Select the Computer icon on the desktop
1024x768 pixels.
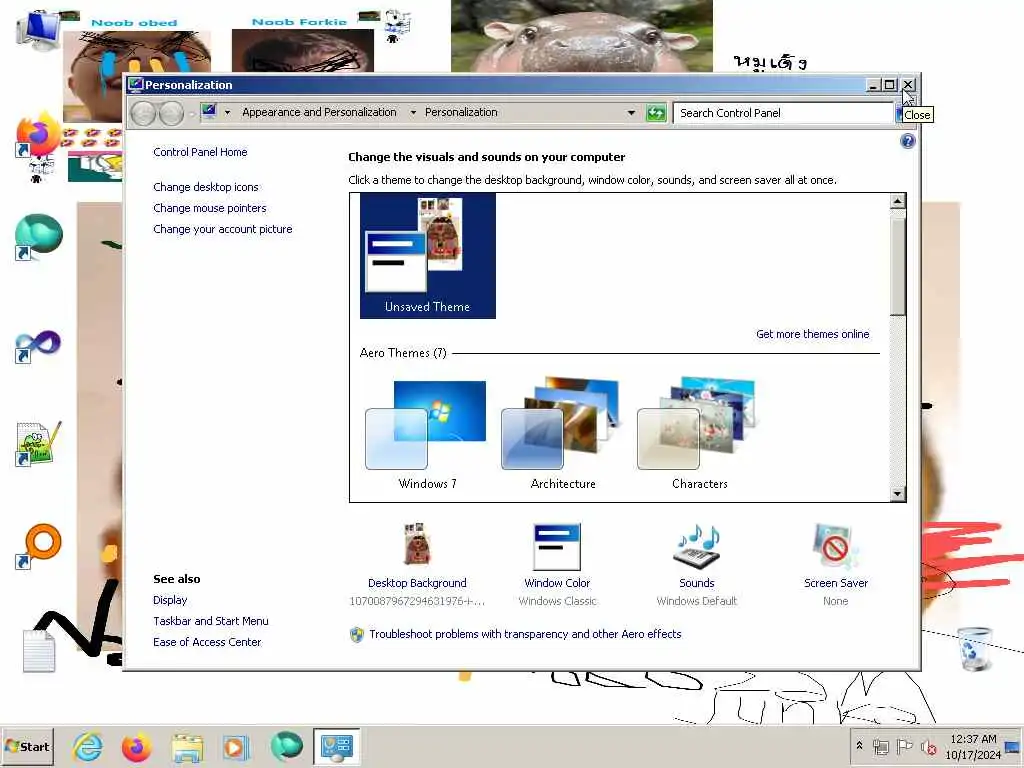pyautogui.click(x=38, y=31)
